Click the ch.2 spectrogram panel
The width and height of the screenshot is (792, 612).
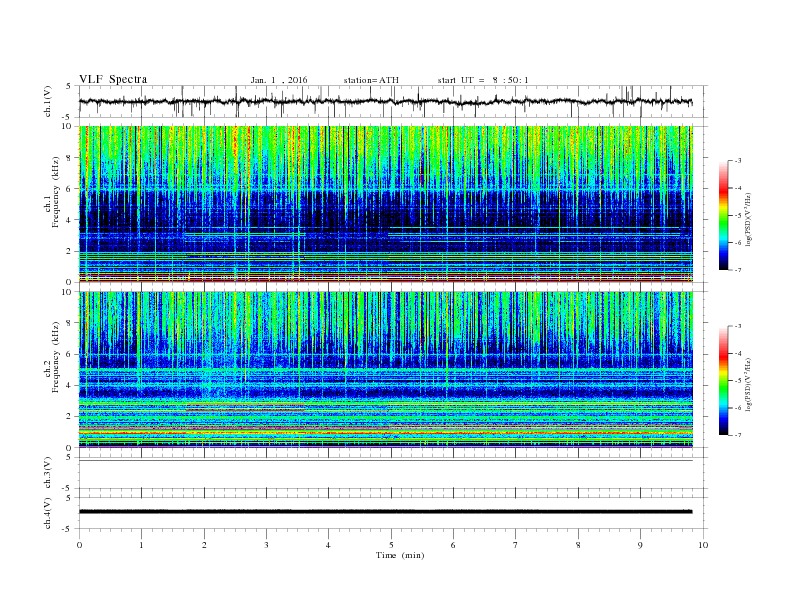(x=386, y=370)
